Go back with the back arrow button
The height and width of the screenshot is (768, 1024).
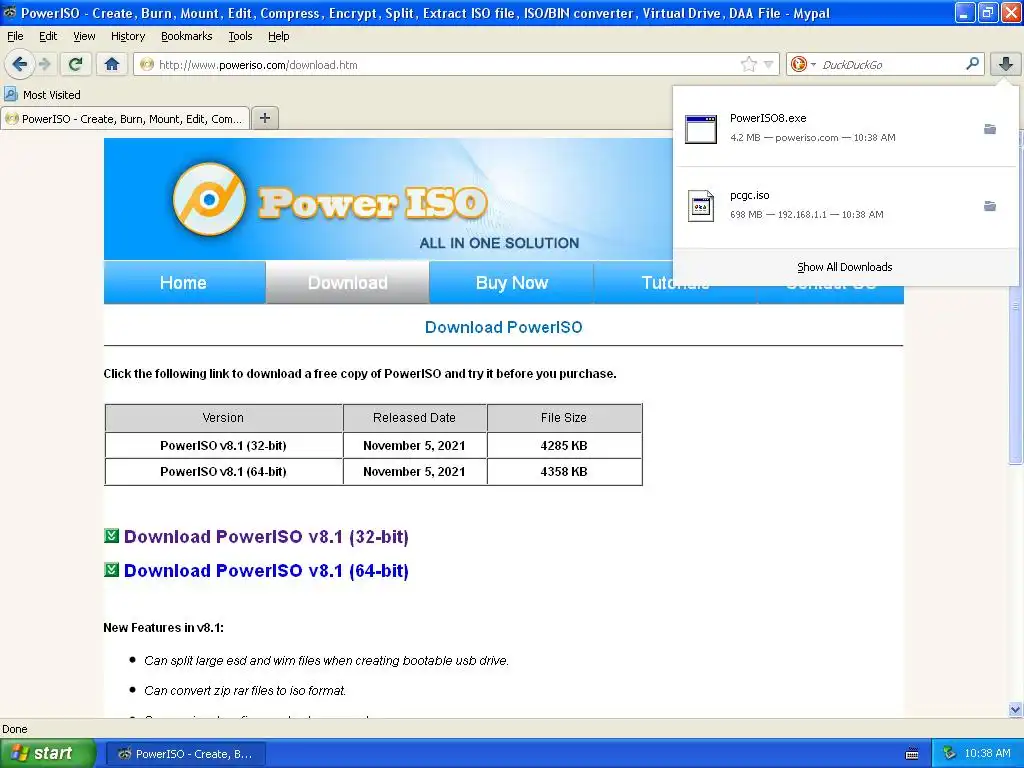20,64
